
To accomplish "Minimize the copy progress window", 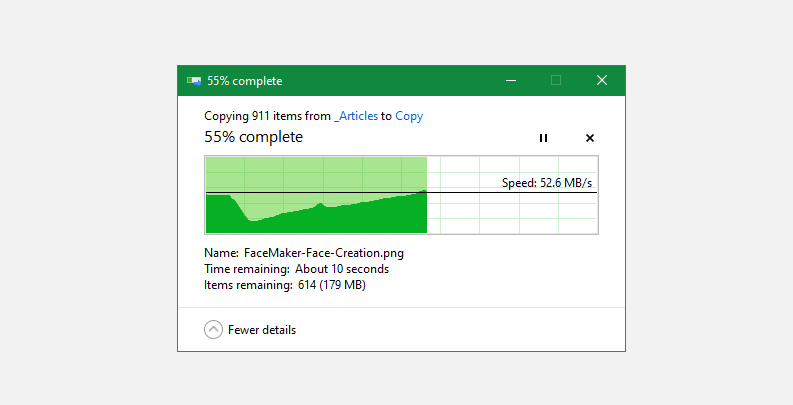I will 510,80.
